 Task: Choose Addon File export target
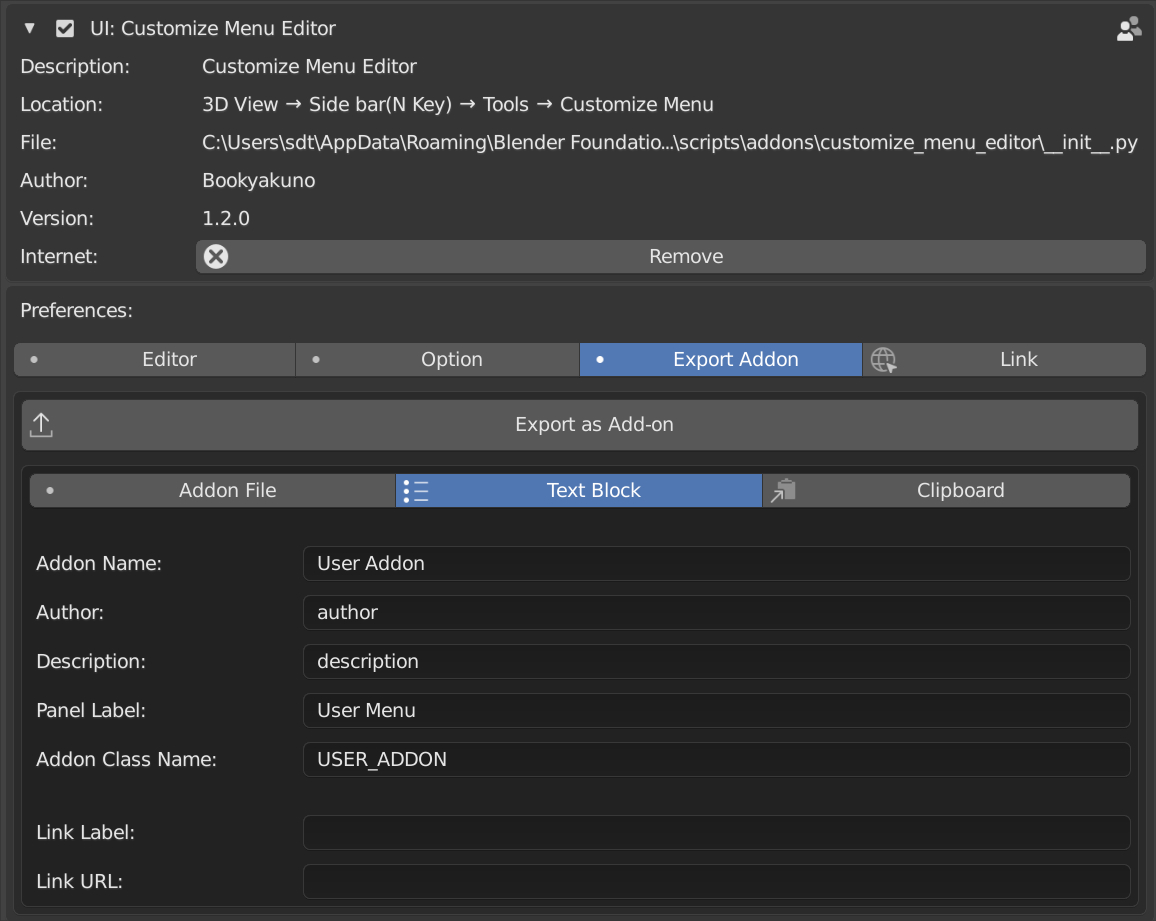coord(213,491)
